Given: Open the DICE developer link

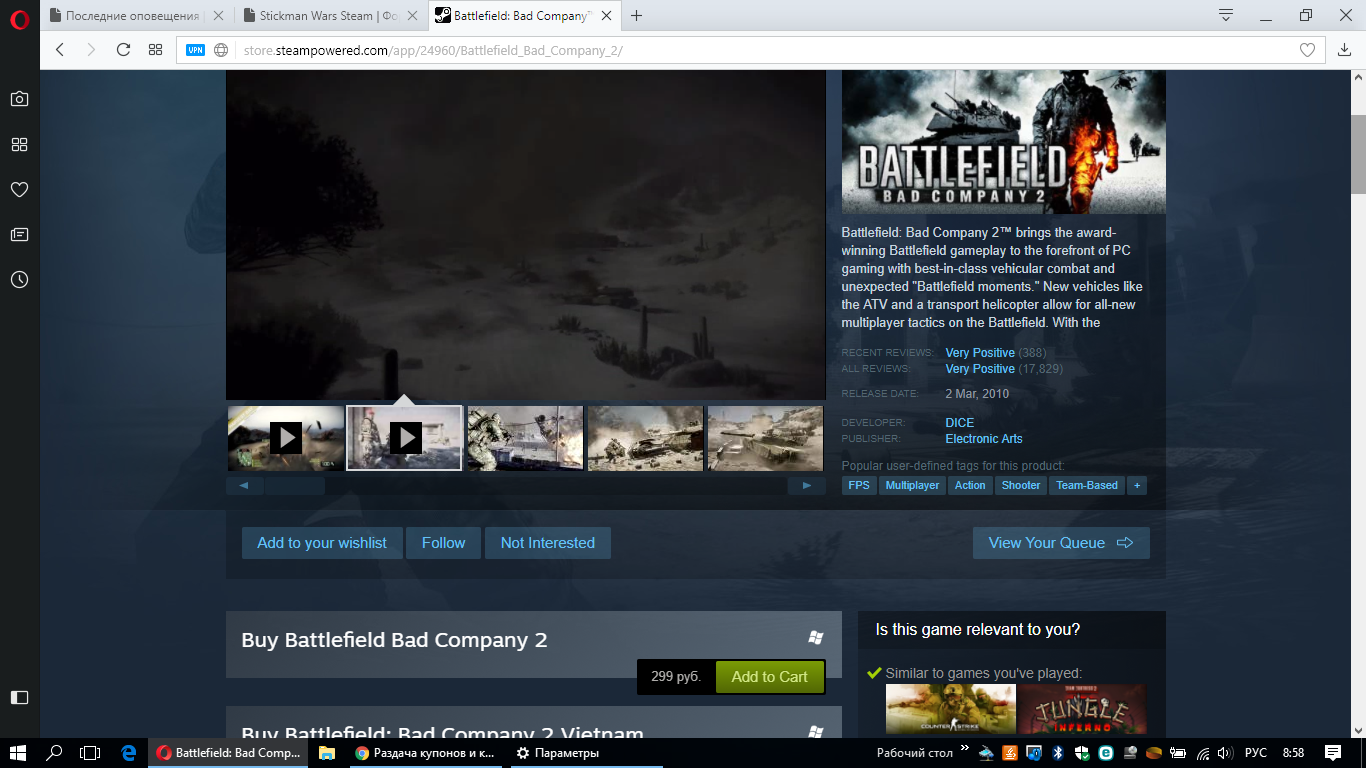Looking at the screenshot, I should tap(960, 423).
